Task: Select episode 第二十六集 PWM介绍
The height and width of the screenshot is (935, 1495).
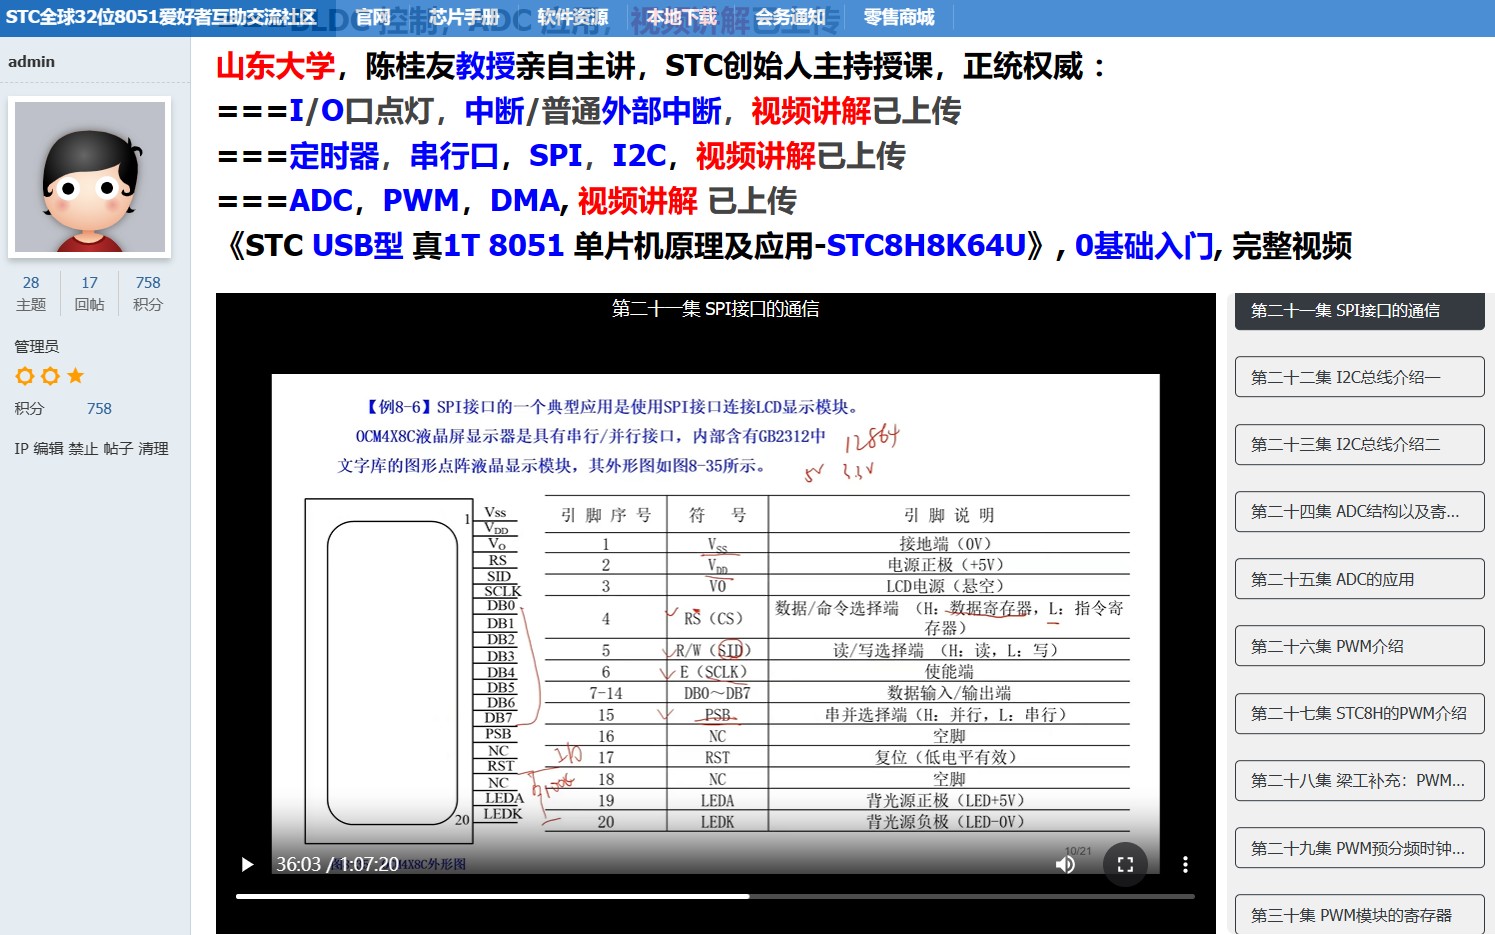Action: point(1359,646)
